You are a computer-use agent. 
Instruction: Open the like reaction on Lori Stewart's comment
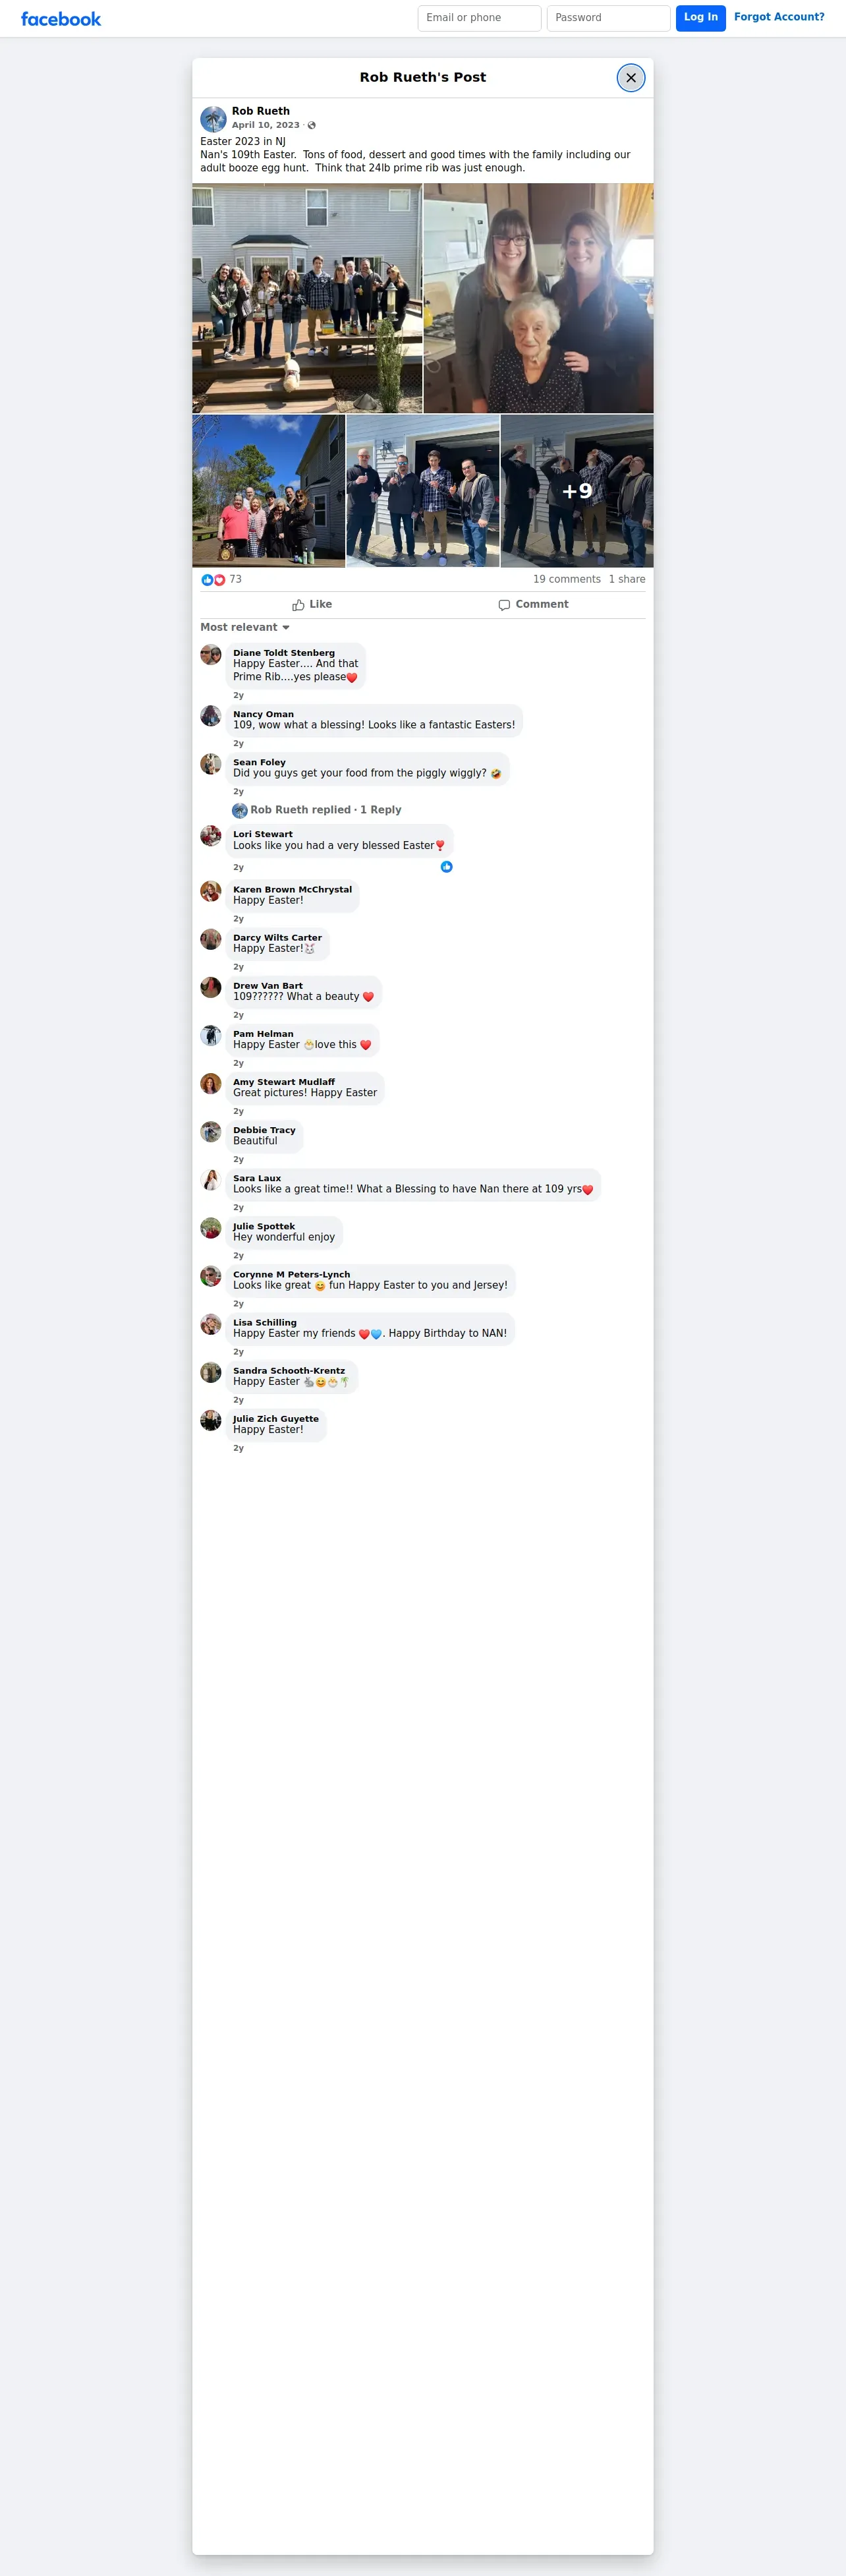tap(446, 867)
